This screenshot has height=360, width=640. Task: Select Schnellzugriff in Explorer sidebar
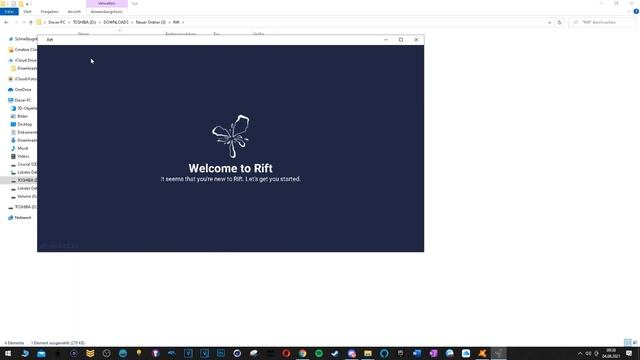coord(23,39)
